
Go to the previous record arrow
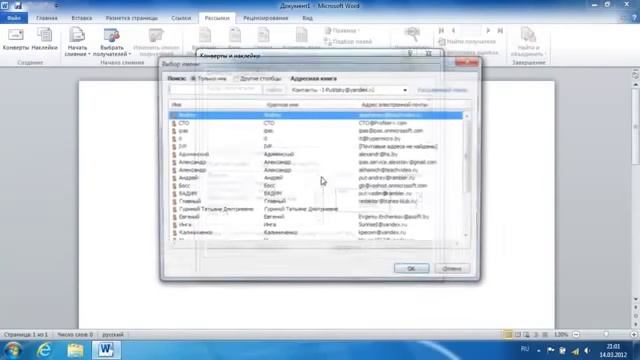pyautogui.click(x=453, y=31)
